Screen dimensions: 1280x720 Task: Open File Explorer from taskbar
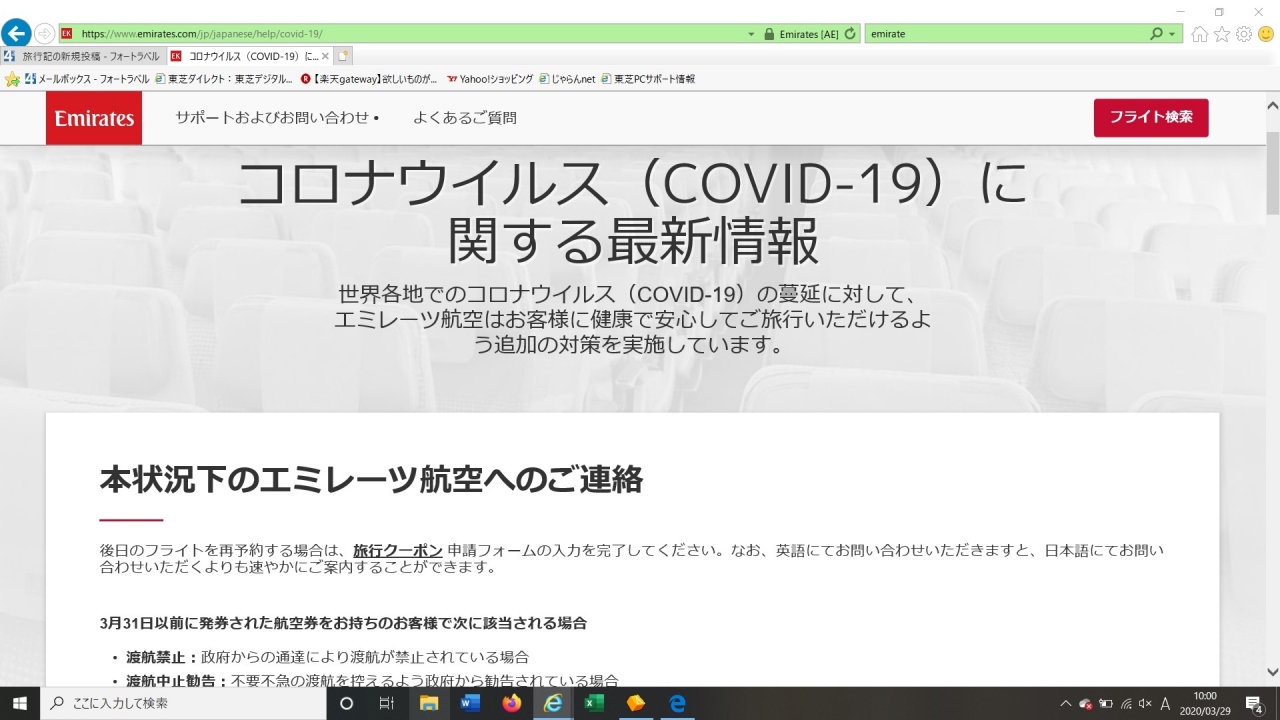click(x=429, y=703)
